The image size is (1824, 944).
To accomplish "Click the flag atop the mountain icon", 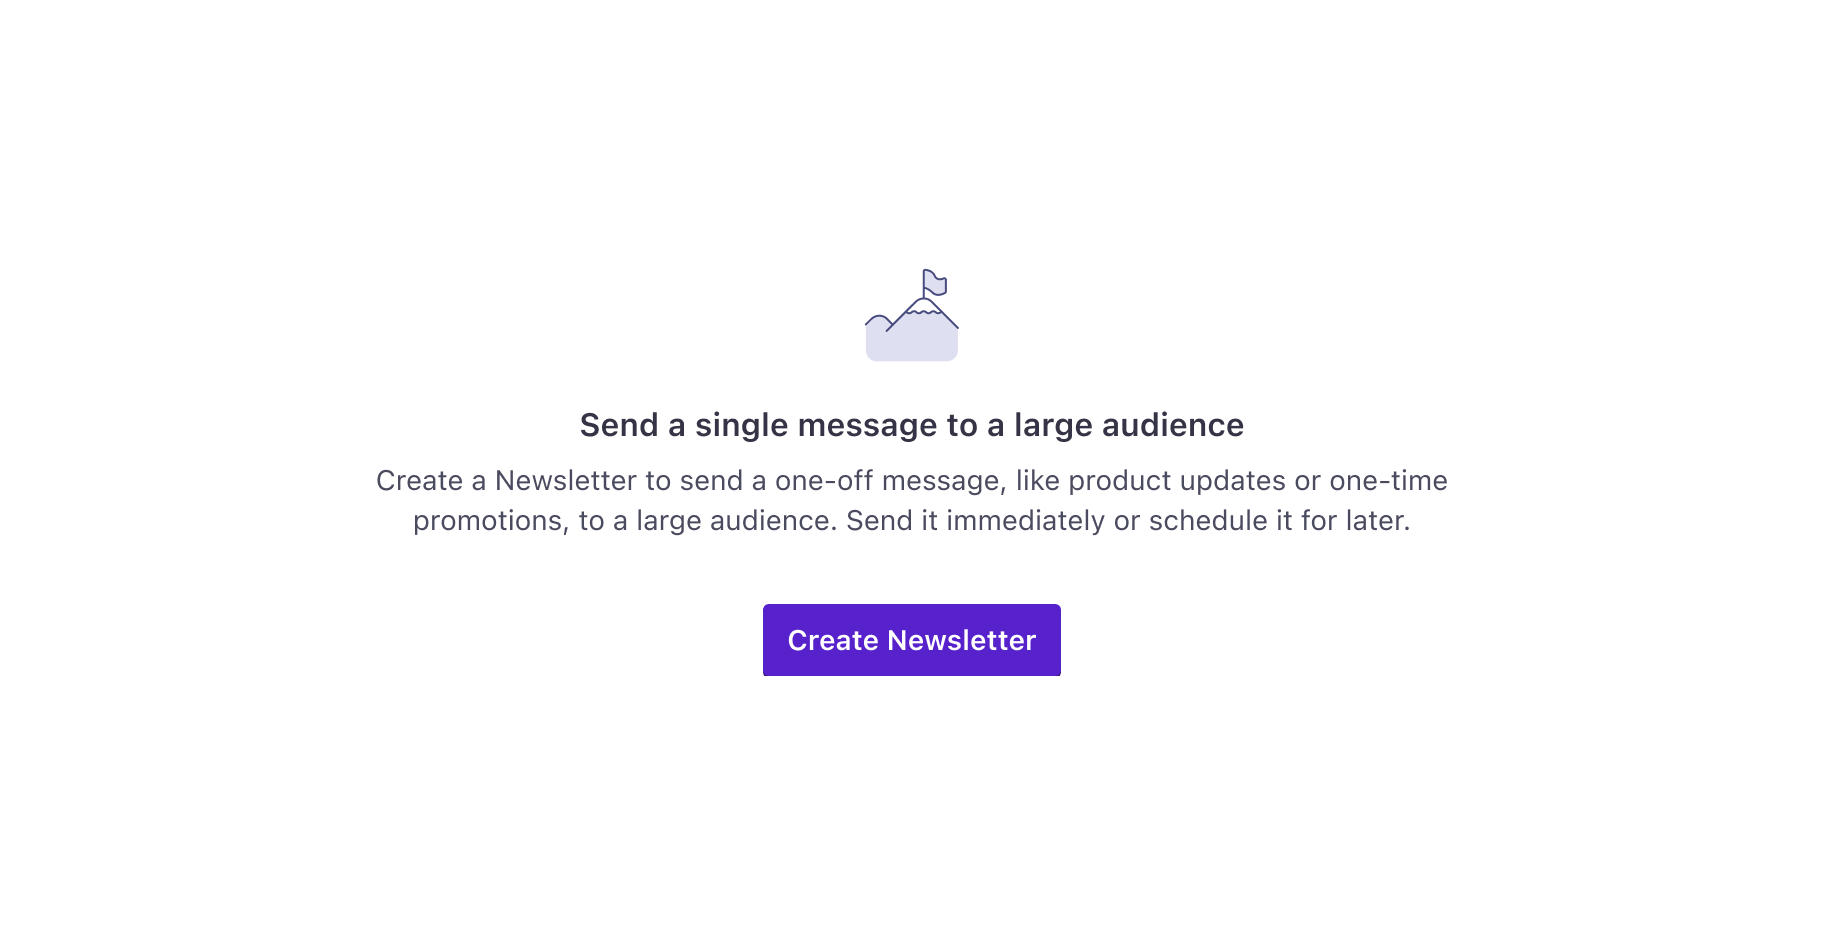I will (935, 282).
